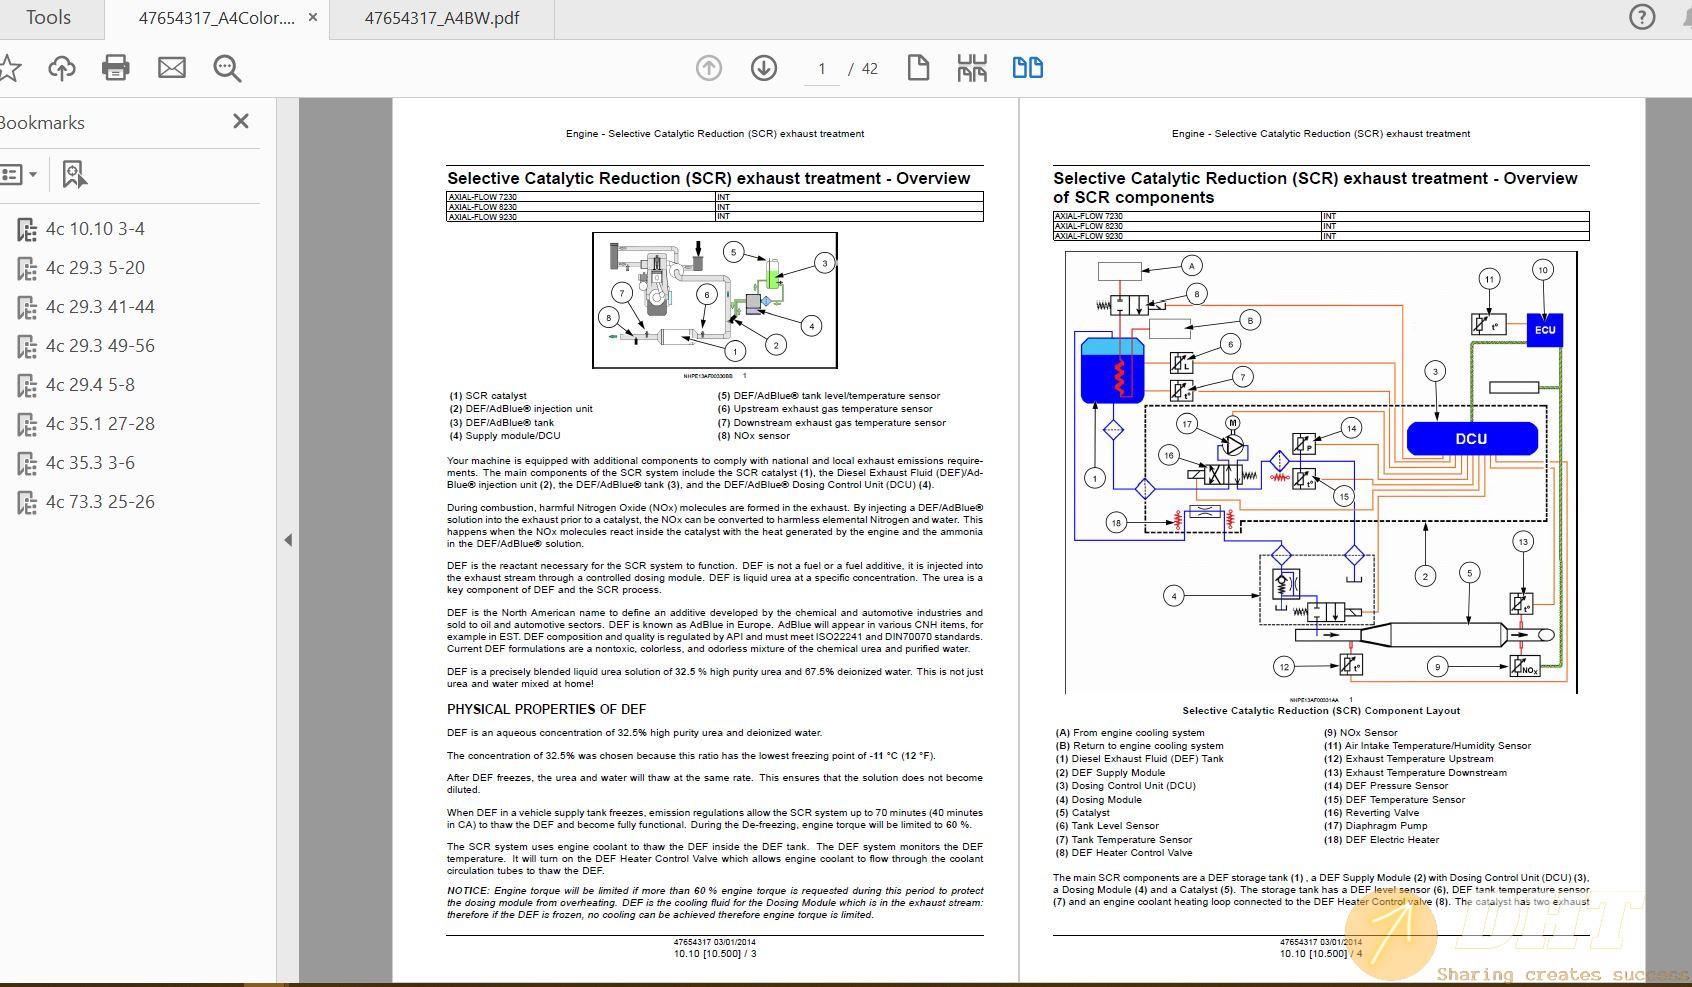Print the document via printer icon
The width and height of the screenshot is (1692, 987).
tap(116, 68)
